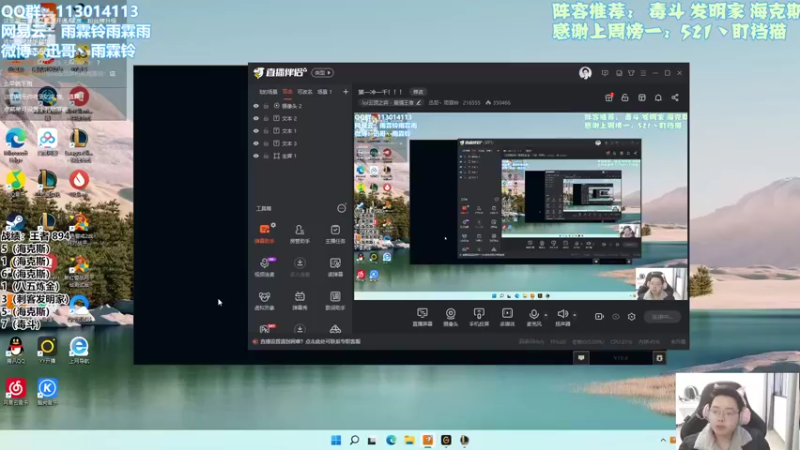Click the padlock icon in the top-right toolbar

click(x=625, y=97)
